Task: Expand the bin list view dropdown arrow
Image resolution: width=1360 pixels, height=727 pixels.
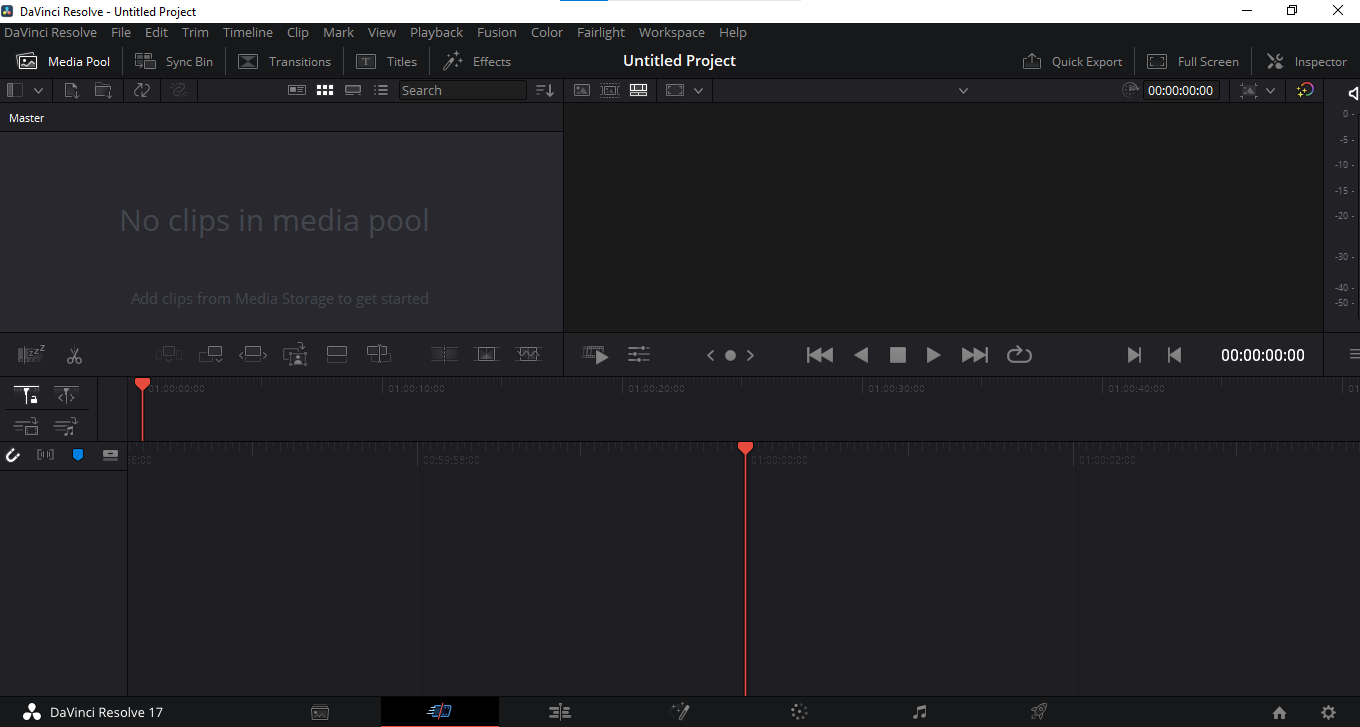Action: click(x=39, y=90)
